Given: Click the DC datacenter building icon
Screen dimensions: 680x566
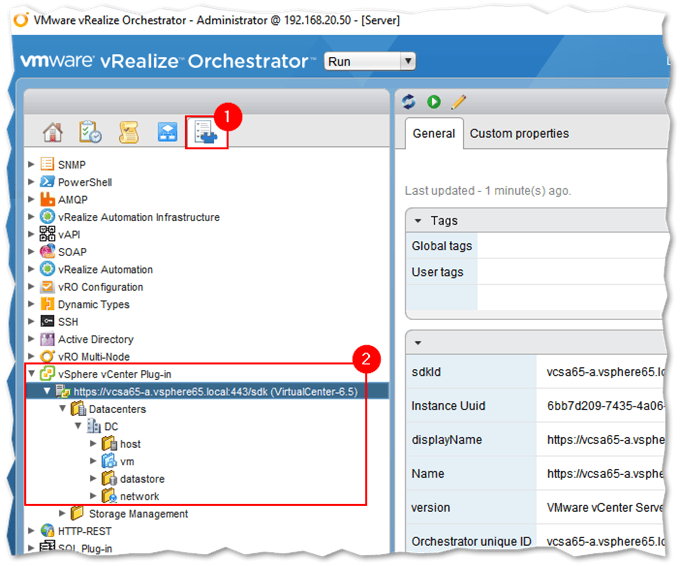Looking at the screenshot, I should pyautogui.click(x=94, y=426).
